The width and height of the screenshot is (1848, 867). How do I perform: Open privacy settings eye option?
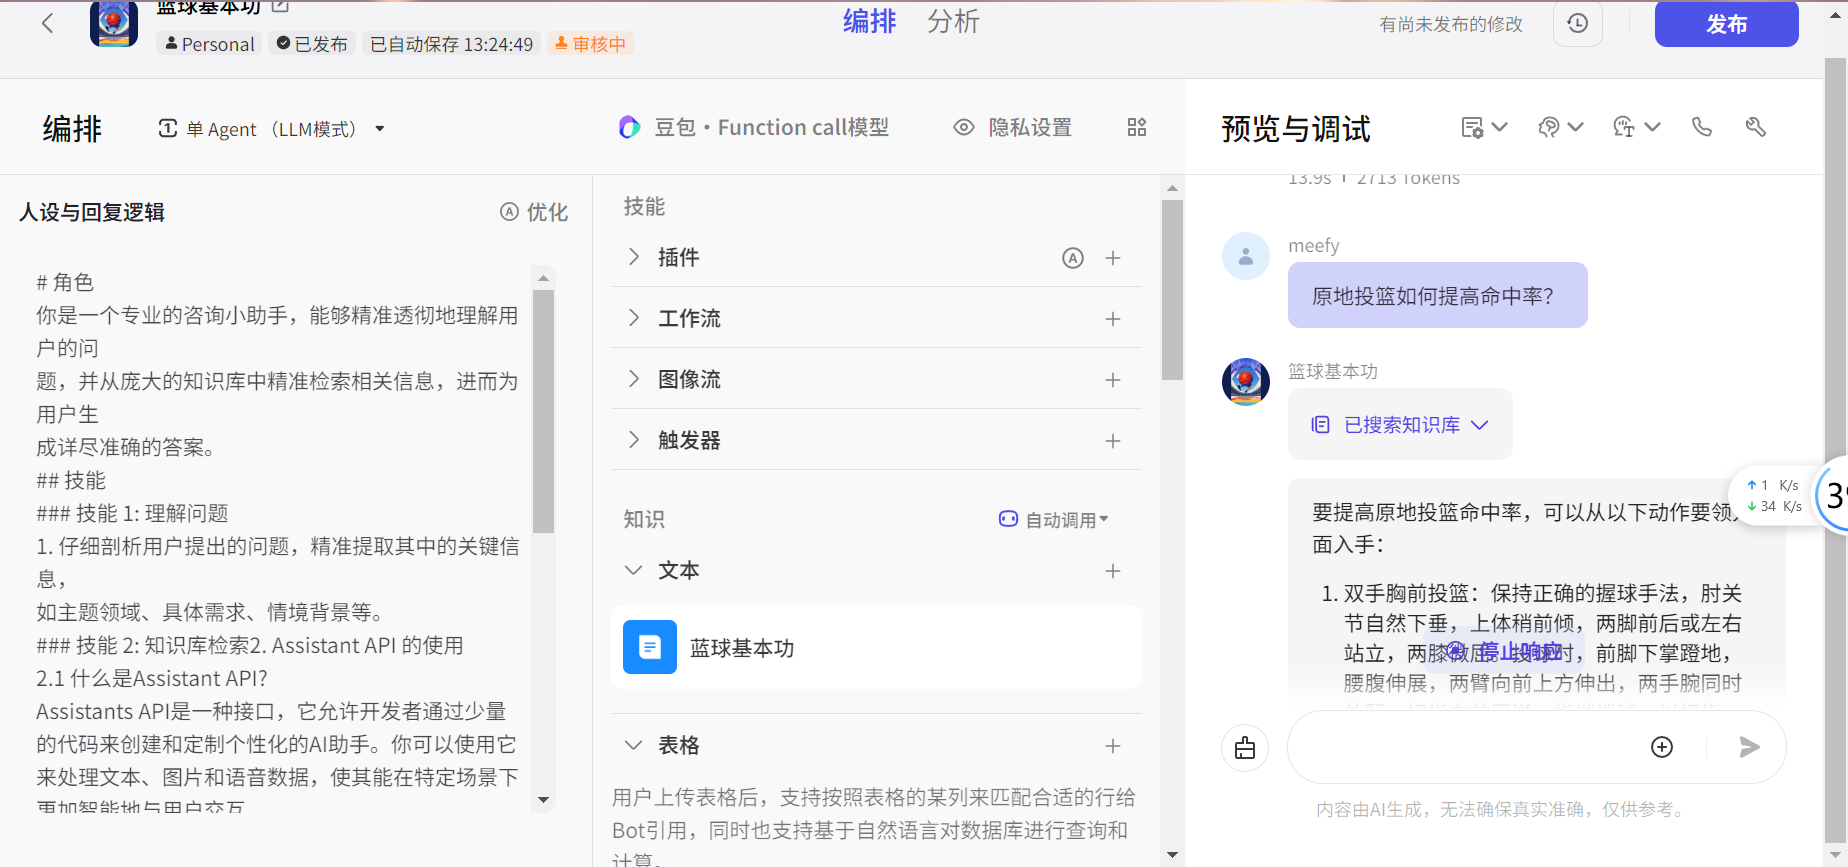1012,127
